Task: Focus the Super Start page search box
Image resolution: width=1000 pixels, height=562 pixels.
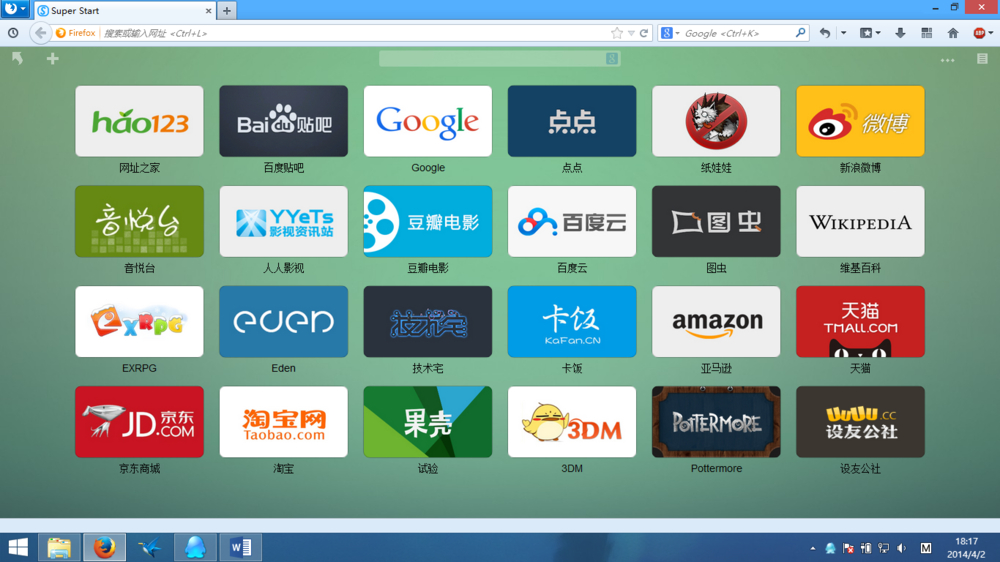Action: pos(492,59)
